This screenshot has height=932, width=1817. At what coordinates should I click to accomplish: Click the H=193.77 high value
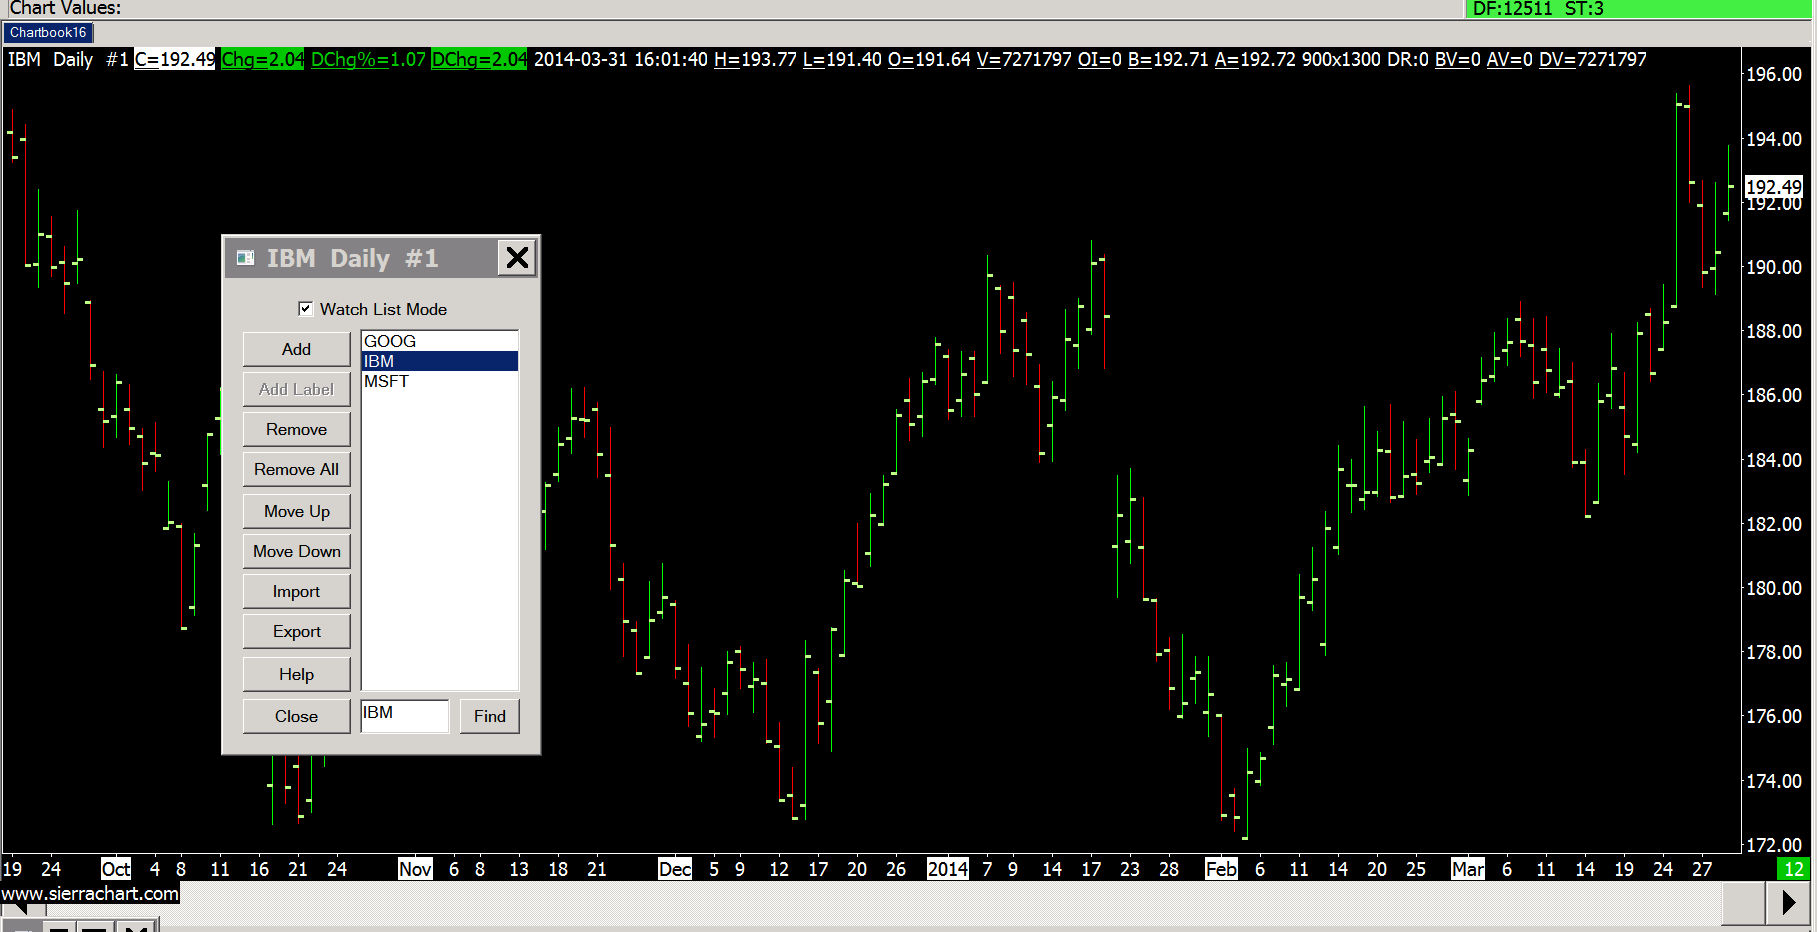[x=755, y=59]
